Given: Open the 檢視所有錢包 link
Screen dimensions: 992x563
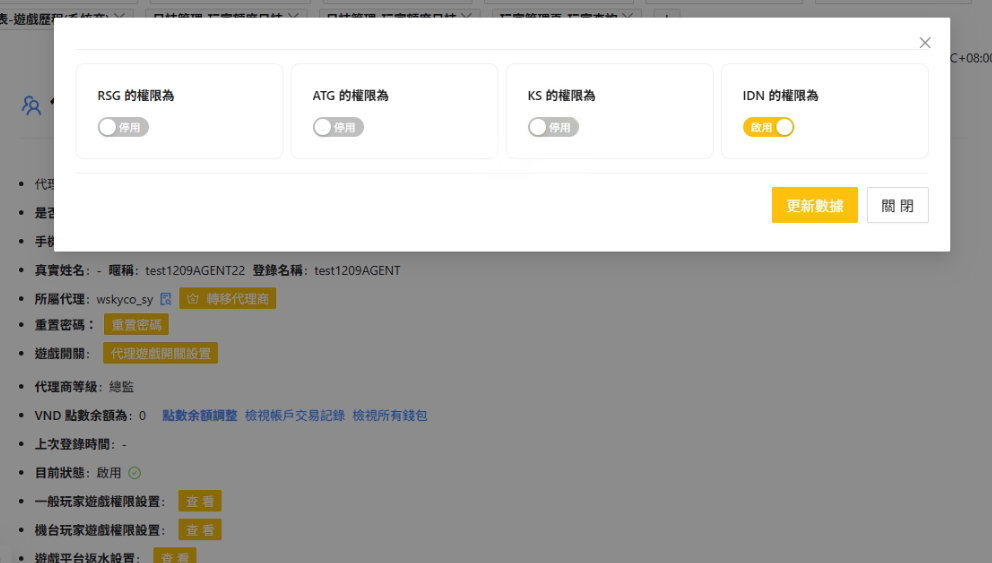Looking at the screenshot, I should pos(390,415).
